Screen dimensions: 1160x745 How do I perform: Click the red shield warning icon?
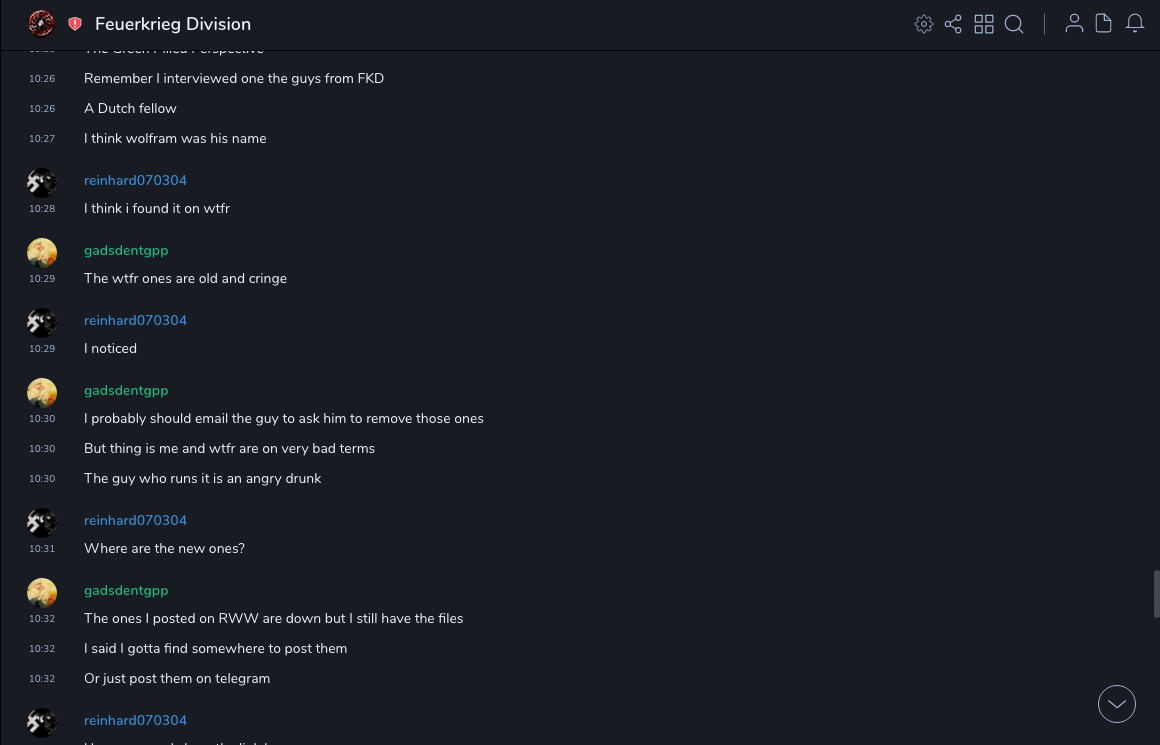(75, 24)
